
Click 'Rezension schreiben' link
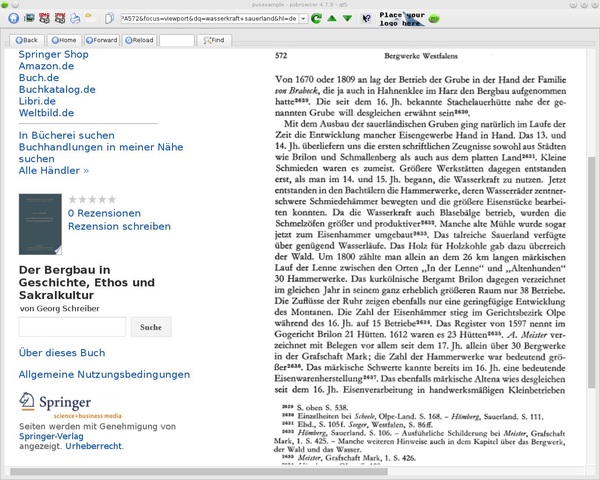[119, 226]
